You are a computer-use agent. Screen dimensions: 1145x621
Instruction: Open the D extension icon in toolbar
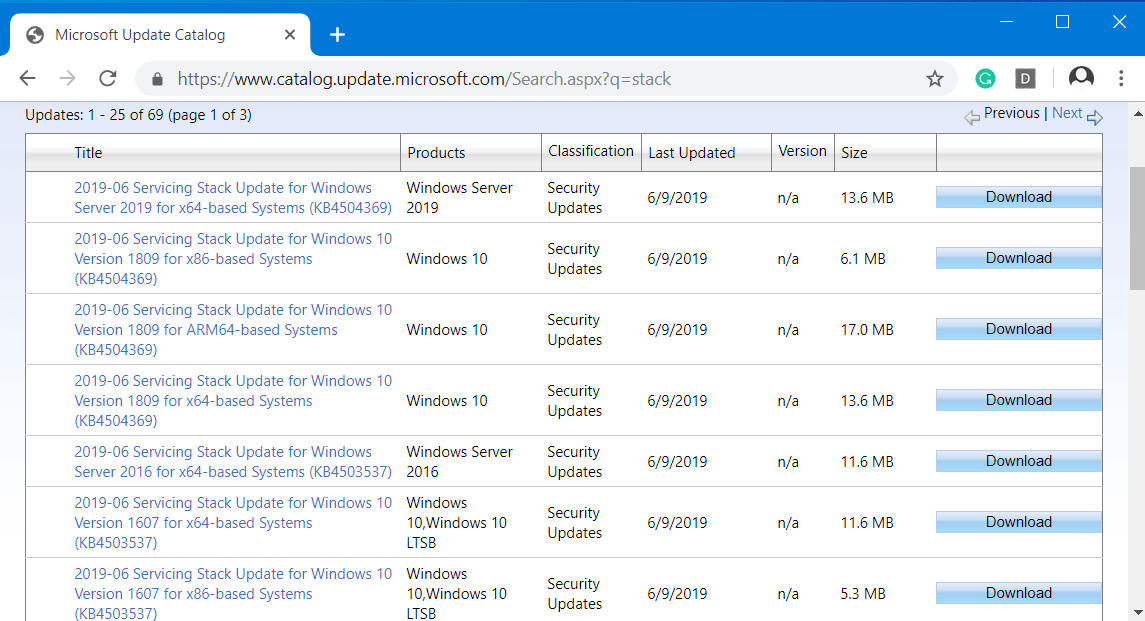pyautogui.click(x=1025, y=79)
